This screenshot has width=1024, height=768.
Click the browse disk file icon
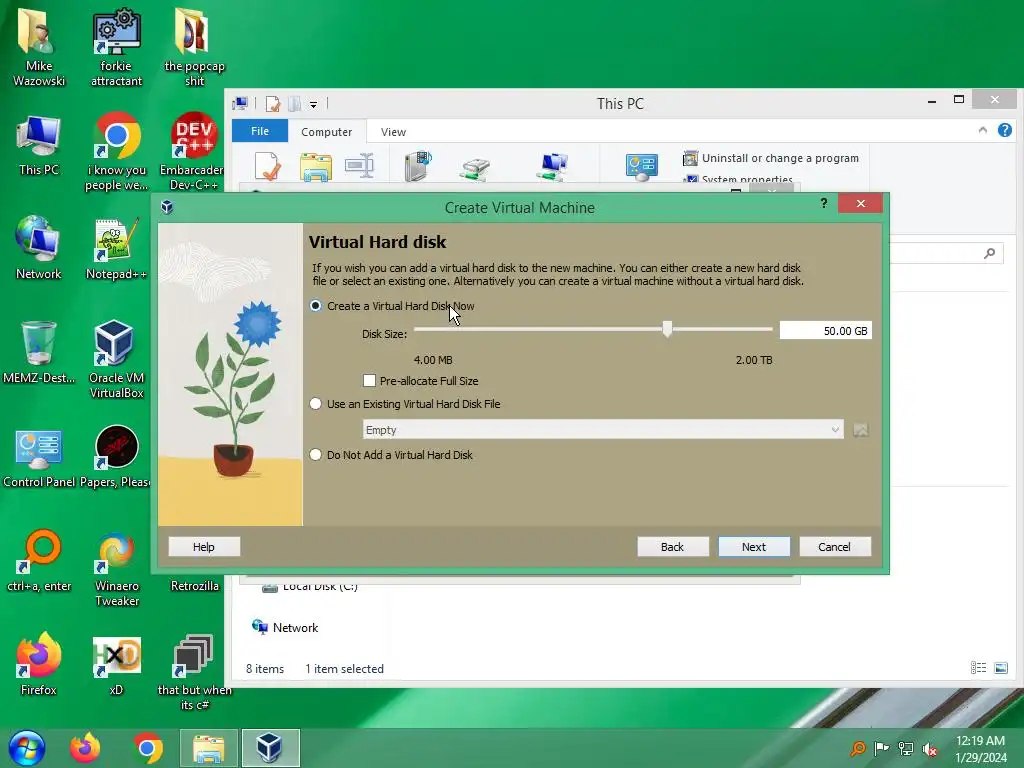861,430
